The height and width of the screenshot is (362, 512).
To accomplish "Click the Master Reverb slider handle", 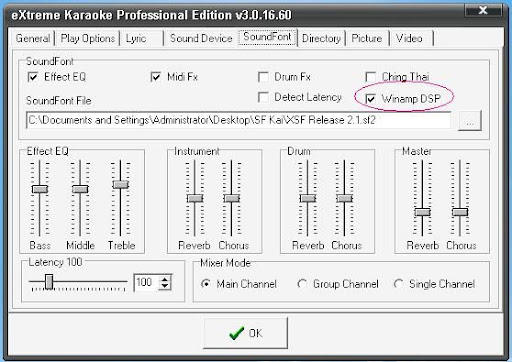I will point(422,212).
